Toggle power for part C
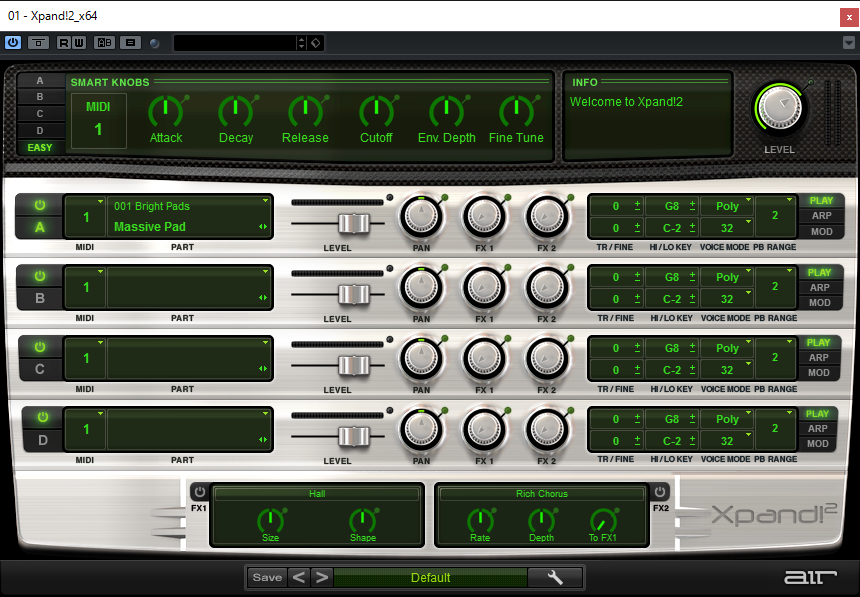This screenshot has height=597, width=860. pos(39,347)
